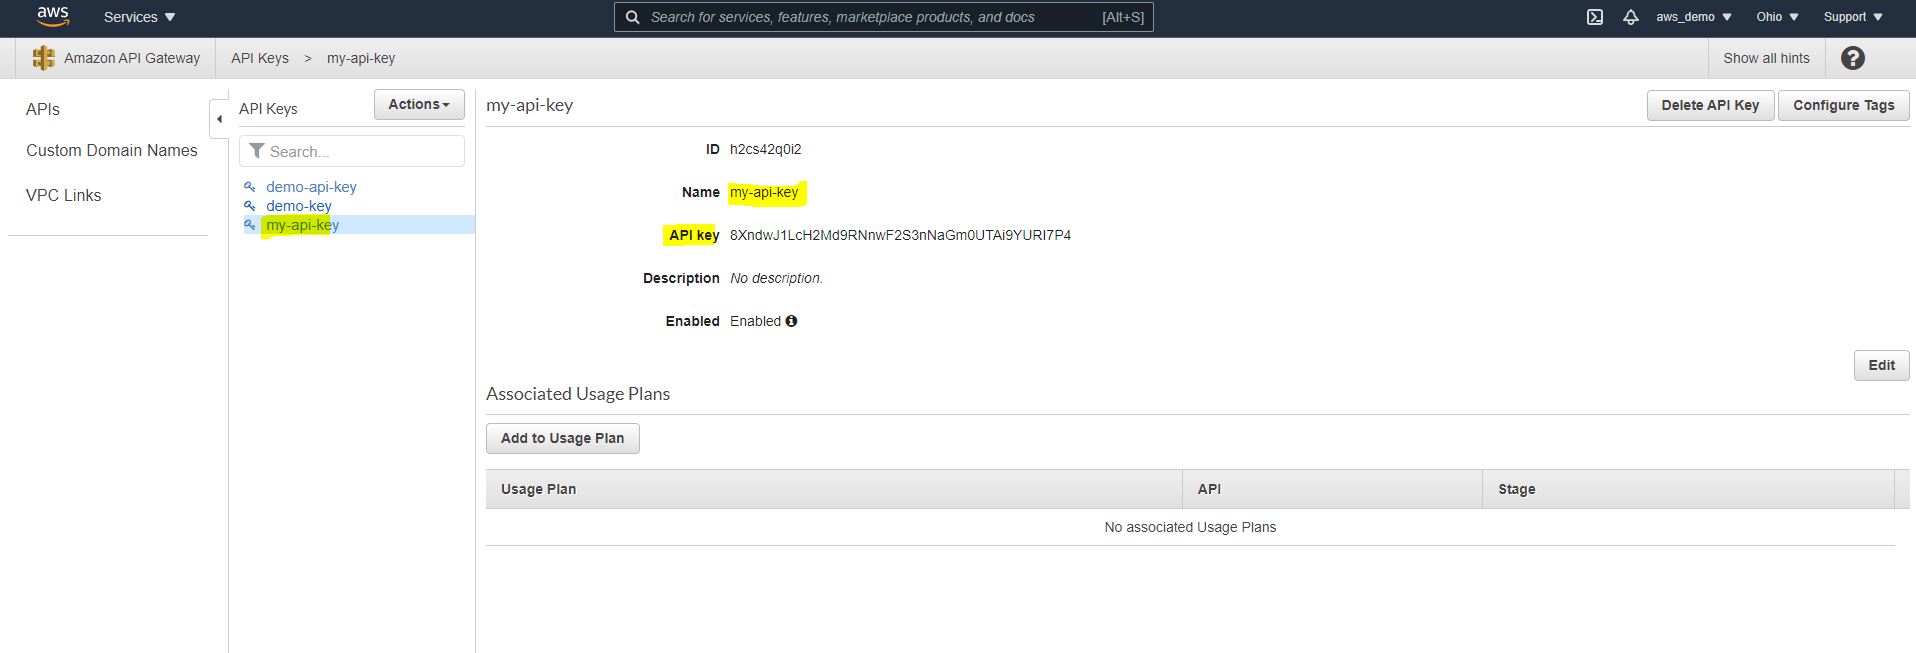The image size is (1916, 653).
Task: Open Custom Domain Names in navigation
Action: pyautogui.click(x=112, y=150)
